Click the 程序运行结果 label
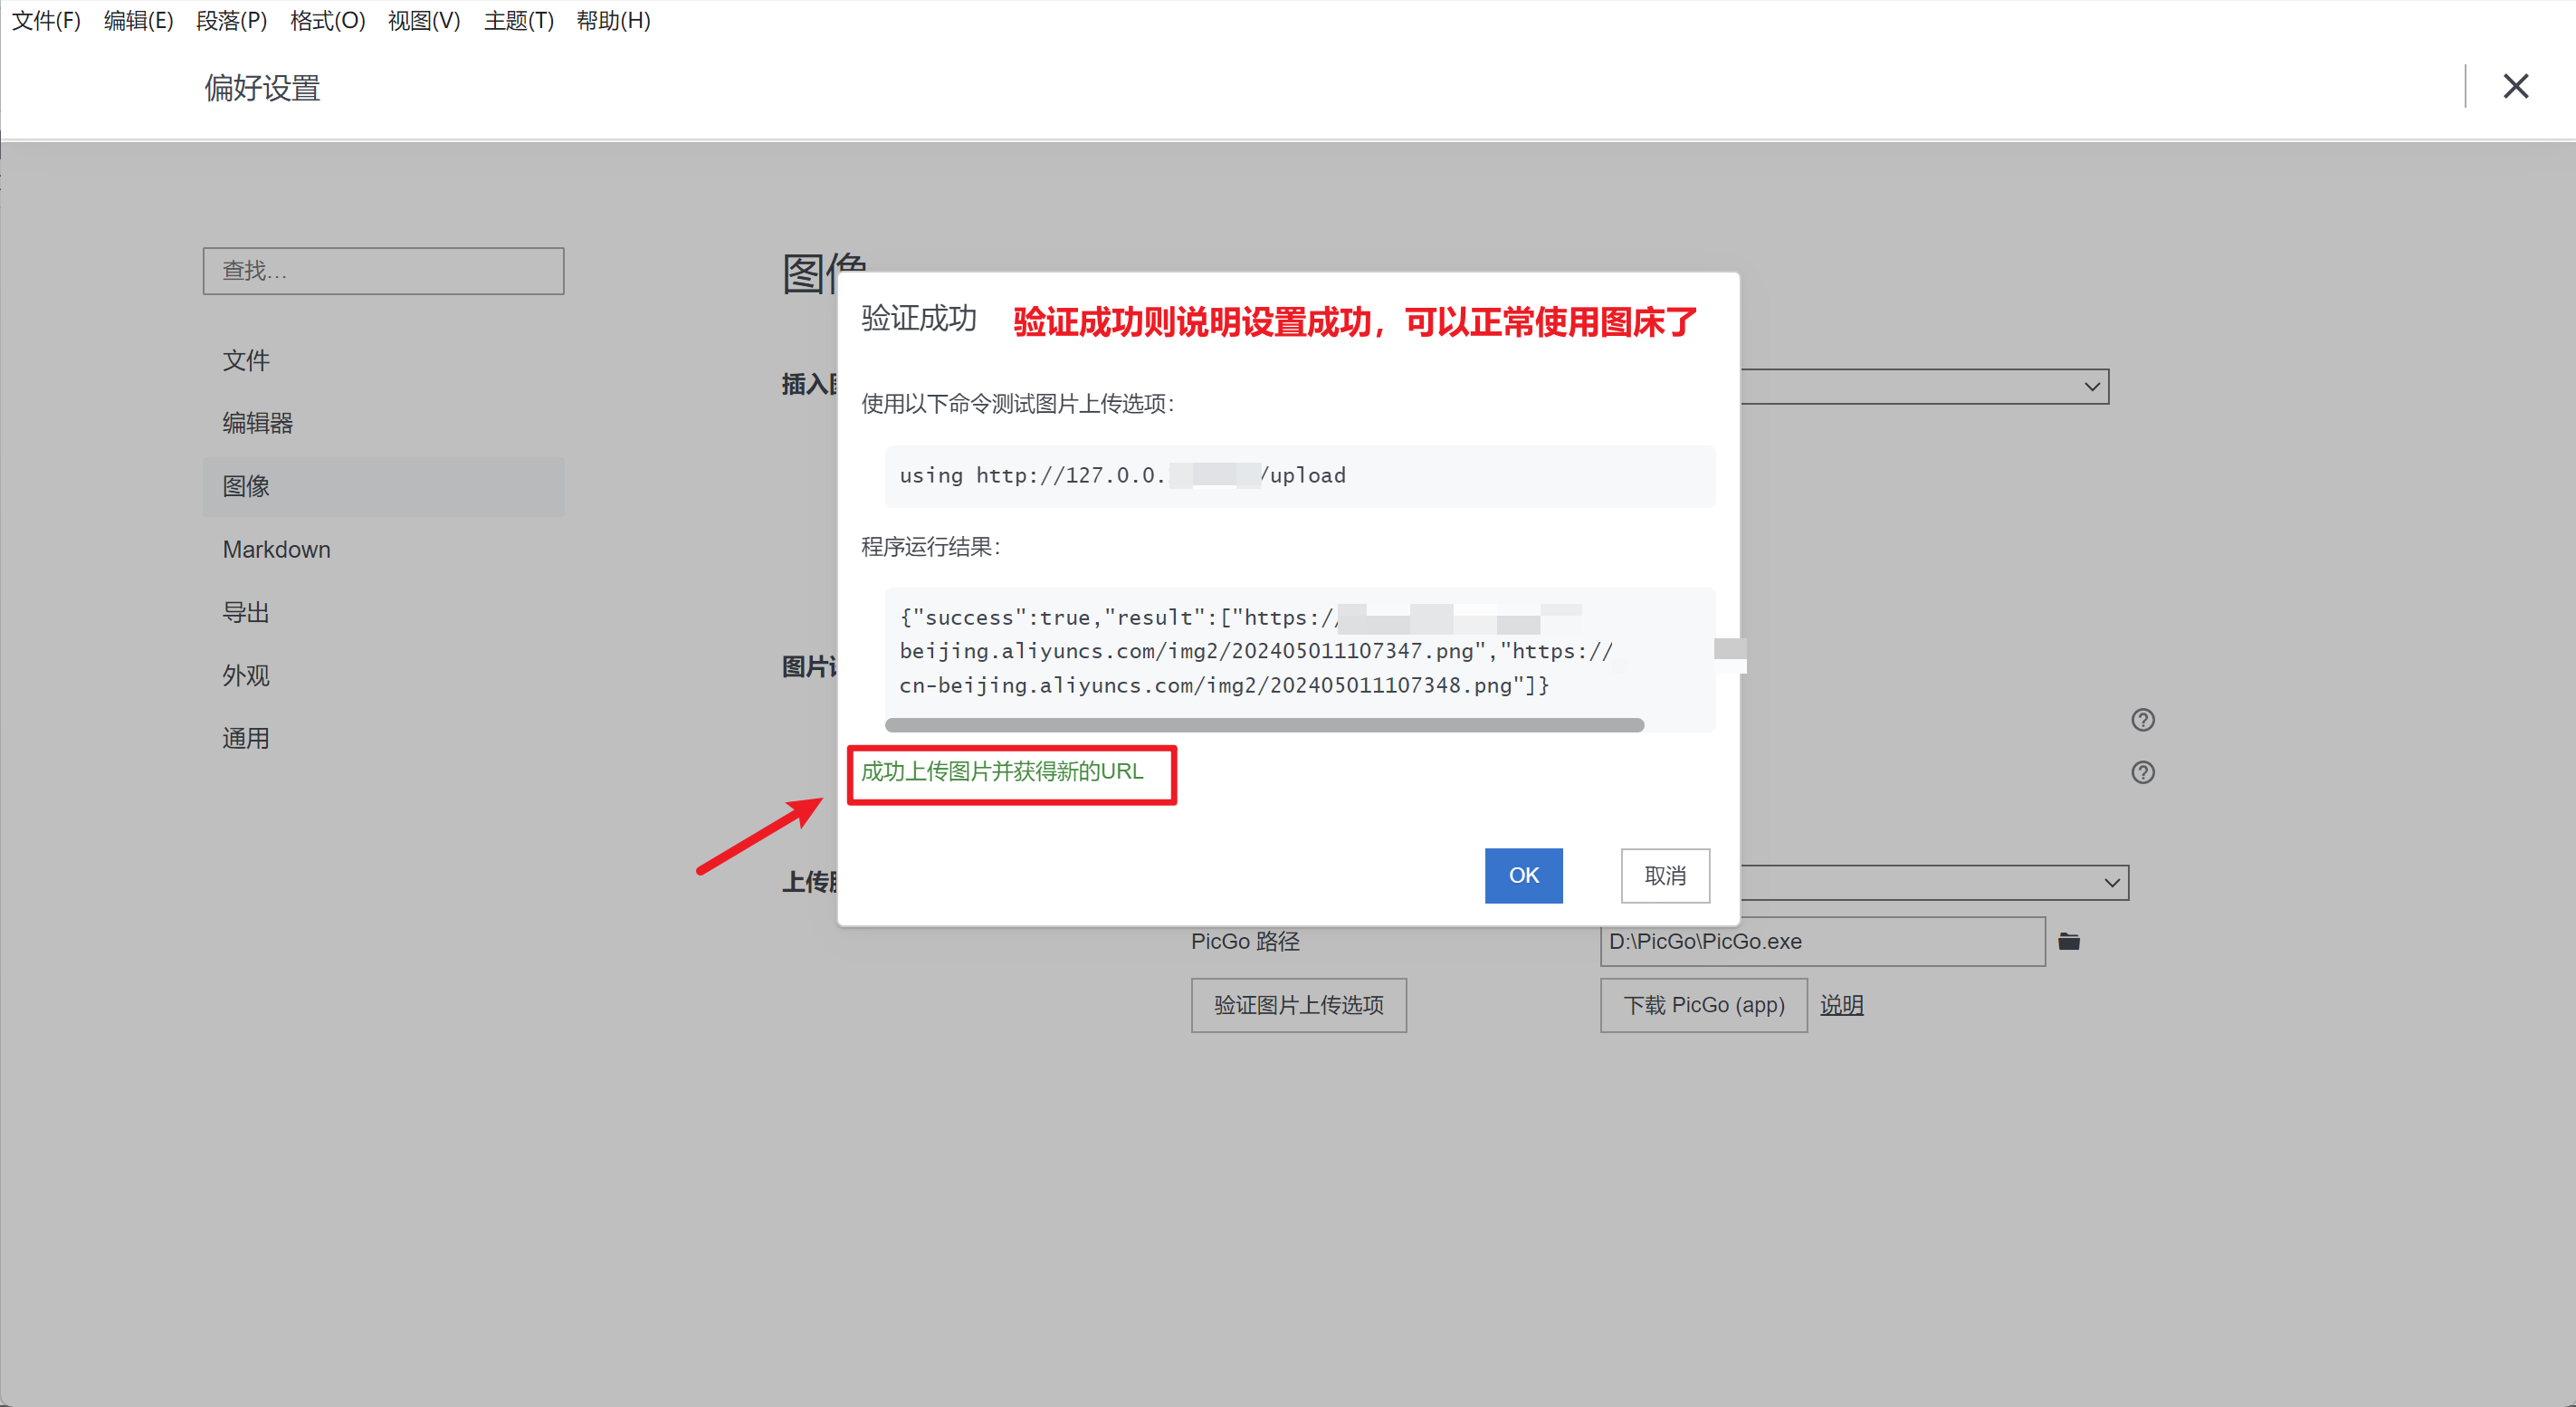Screen dimensions: 2576x1407 (930, 546)
